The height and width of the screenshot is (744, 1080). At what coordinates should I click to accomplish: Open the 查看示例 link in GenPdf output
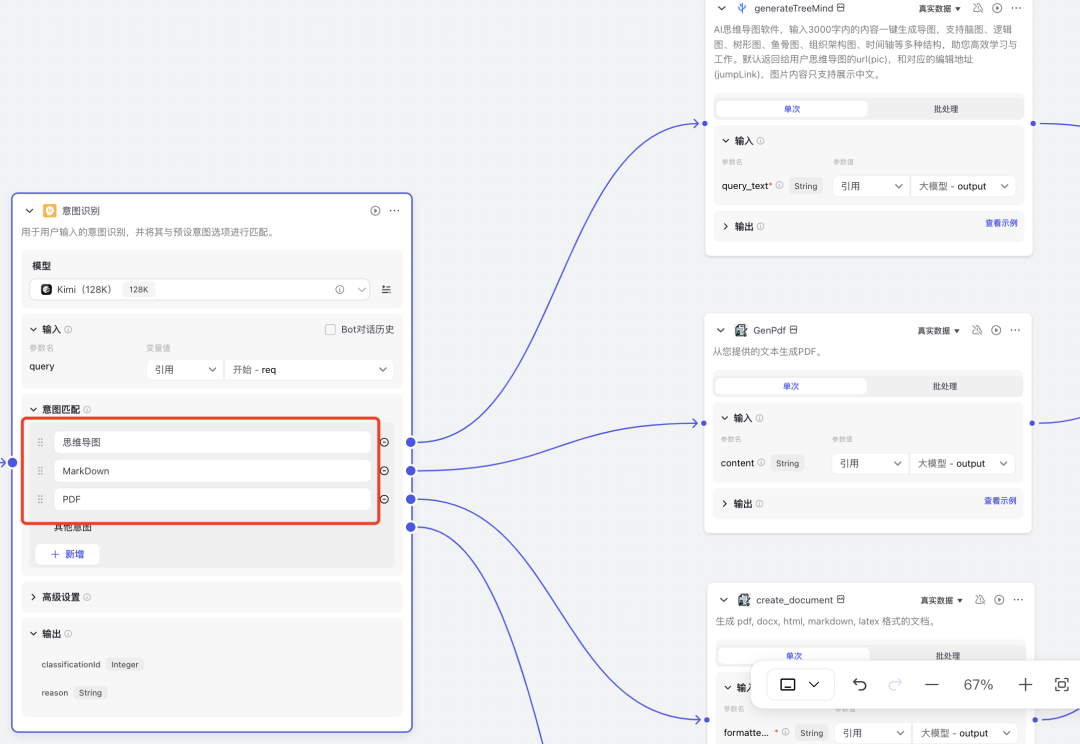[999, 501]
